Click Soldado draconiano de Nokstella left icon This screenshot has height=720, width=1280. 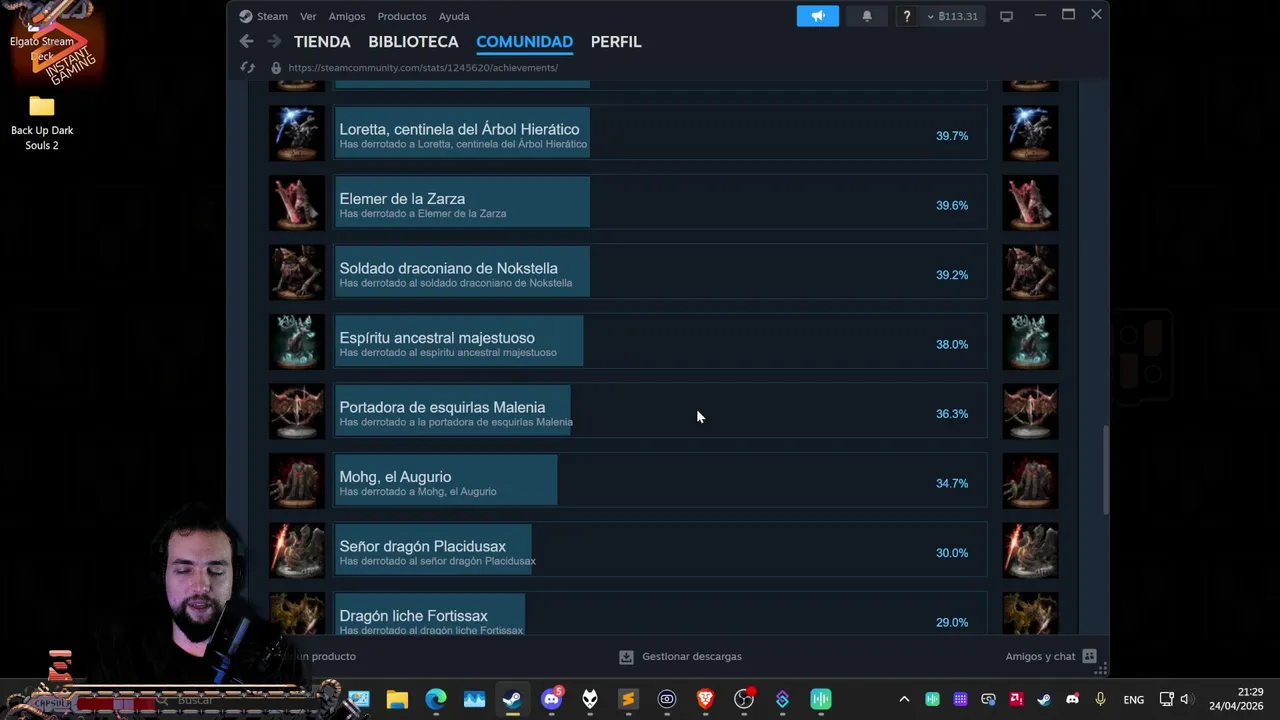[297, 272]
